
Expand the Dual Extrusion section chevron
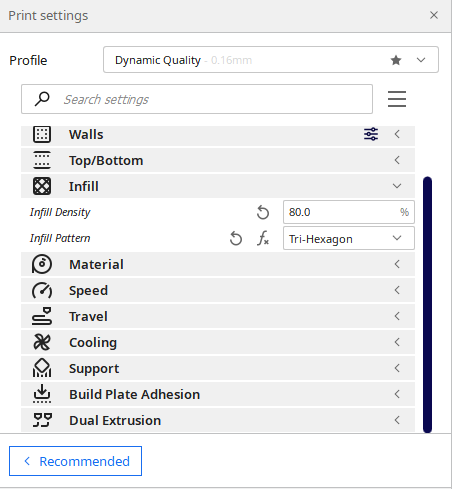pyautogui.click(x=397, y=420)
